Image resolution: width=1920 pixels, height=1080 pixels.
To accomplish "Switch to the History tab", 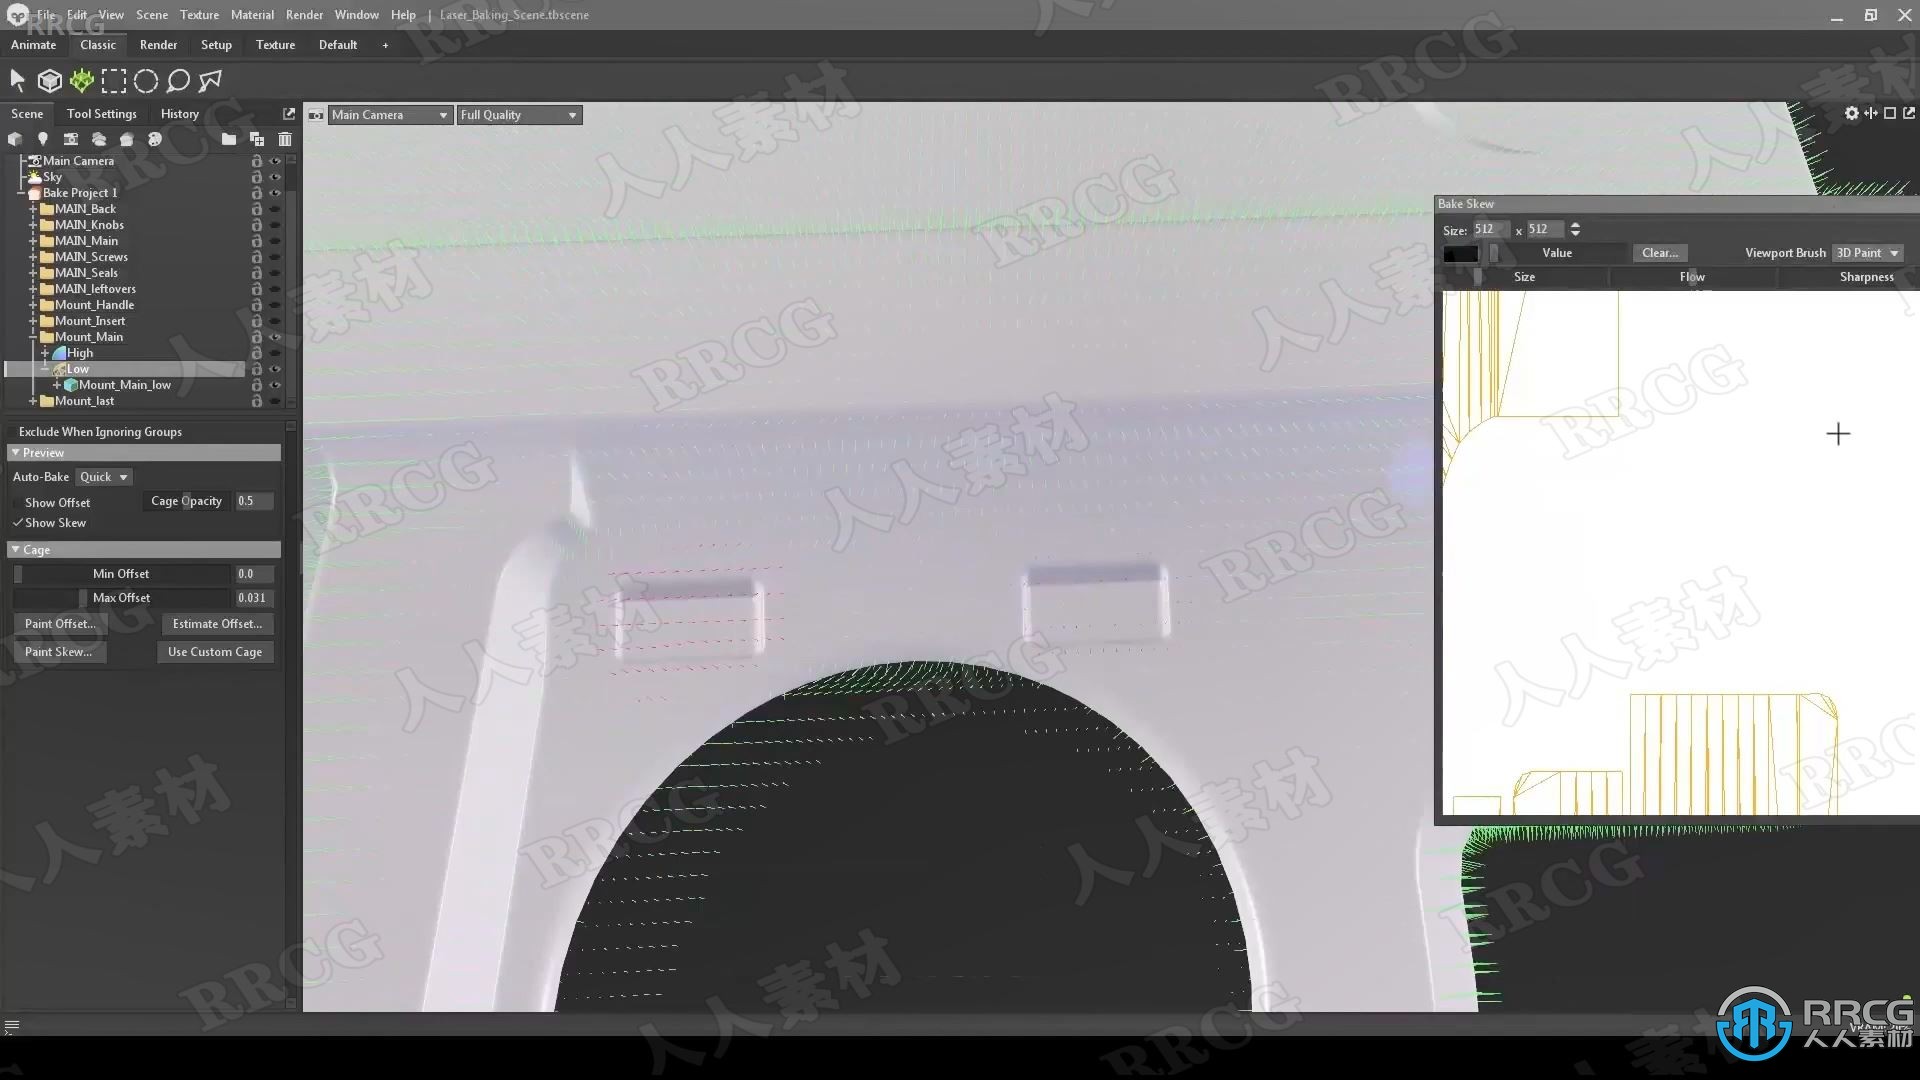I will [180, 114].
